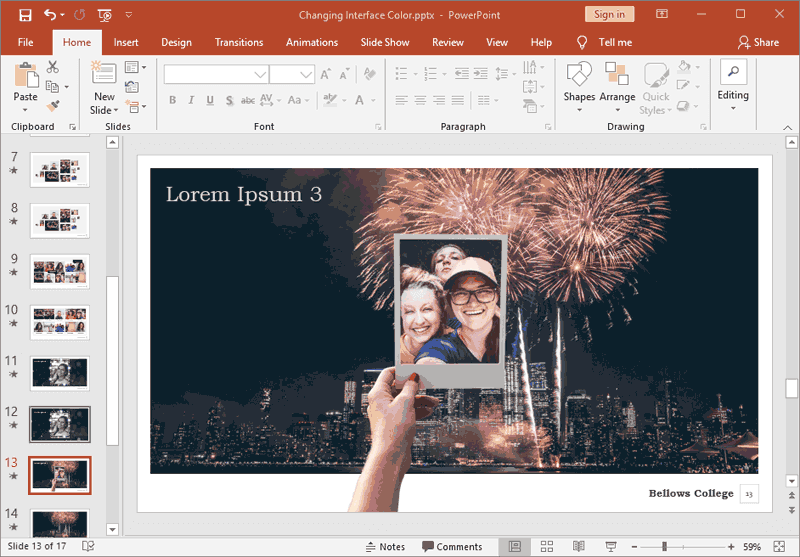Click Increase Font Size icon
Viewport: 800px width, 557px height.
point(326,74)
